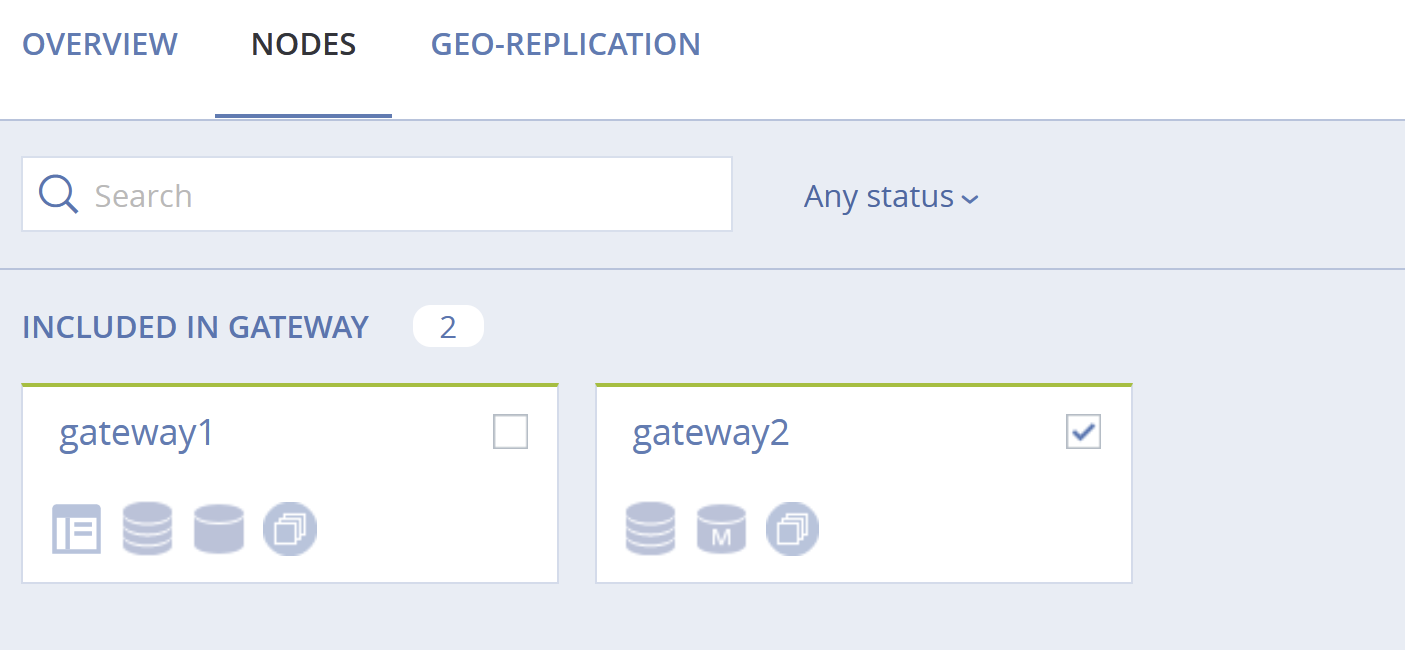Click gateway2's round overlapping windows icon
1405x650 pixels.
[792, 529]
